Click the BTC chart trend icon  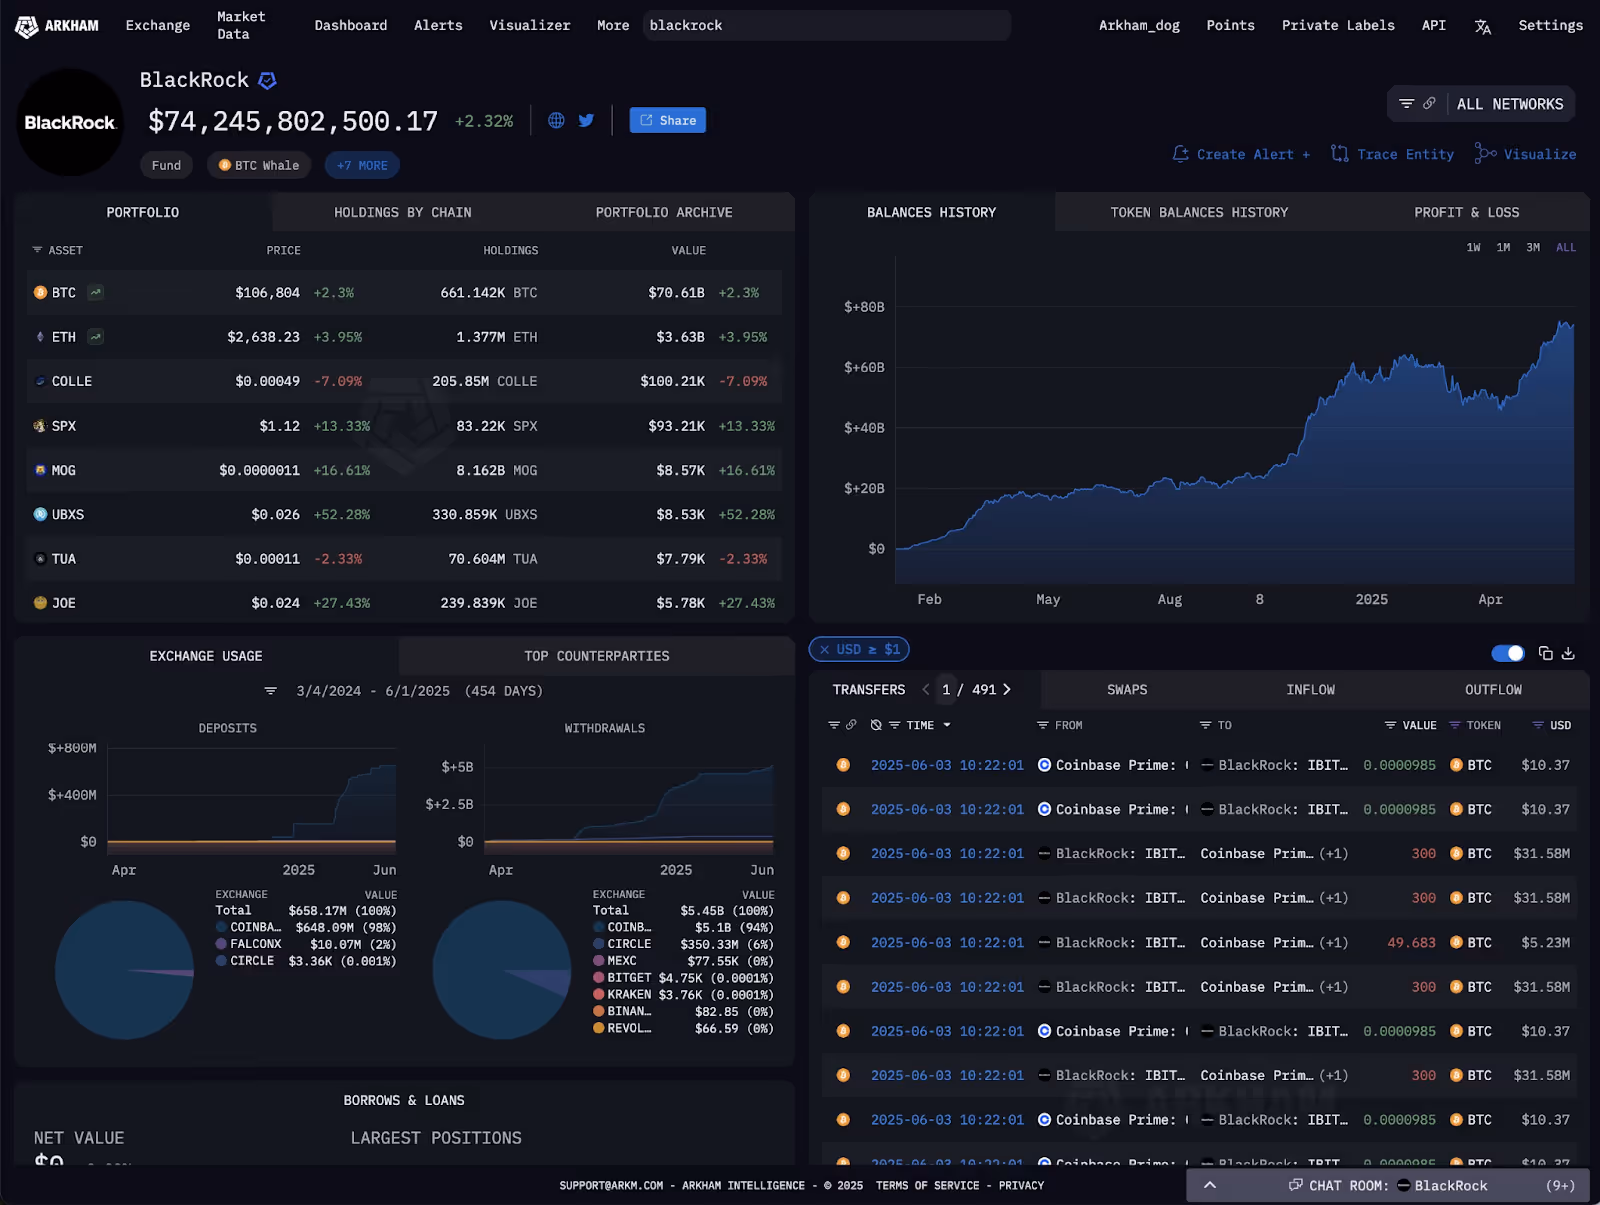click(x=95, y=292)
